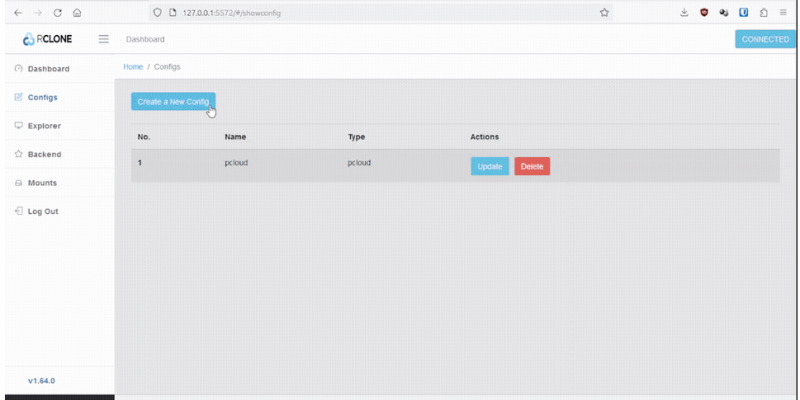Click Update for the pcloud config

point(490,166)
